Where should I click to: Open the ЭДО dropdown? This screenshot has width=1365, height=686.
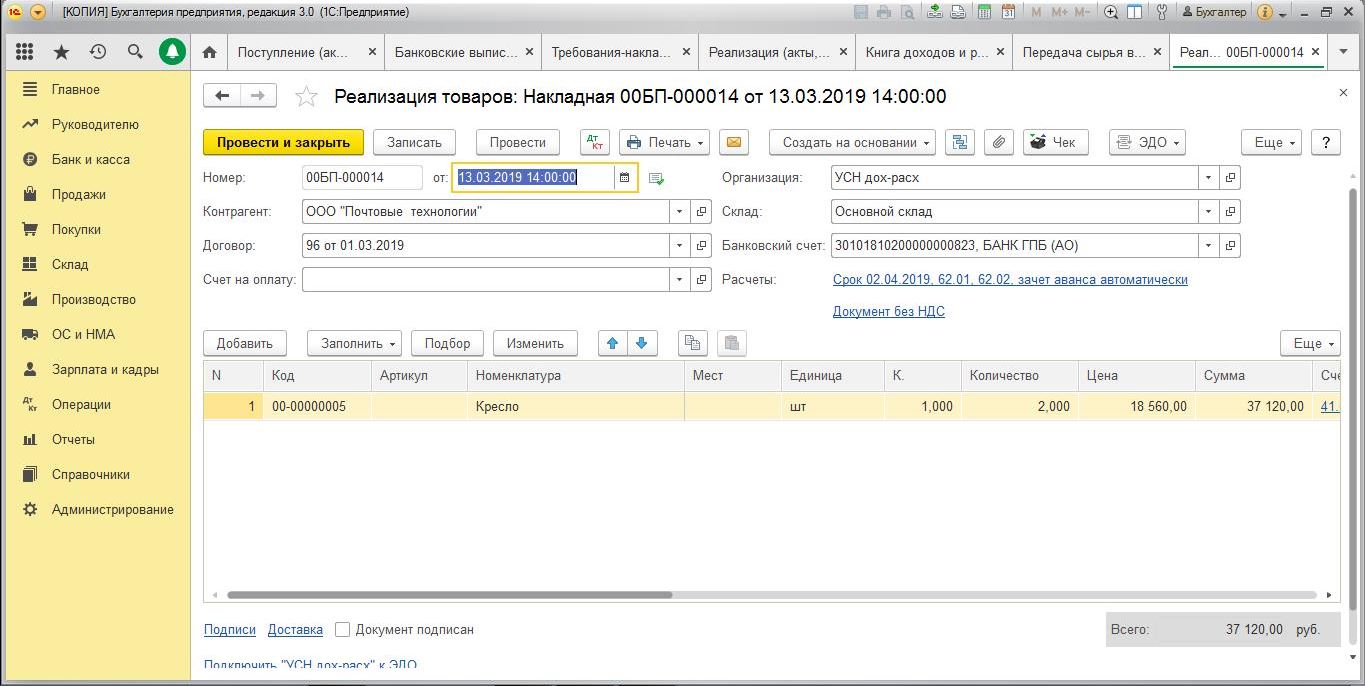(x=1147, y=142)
